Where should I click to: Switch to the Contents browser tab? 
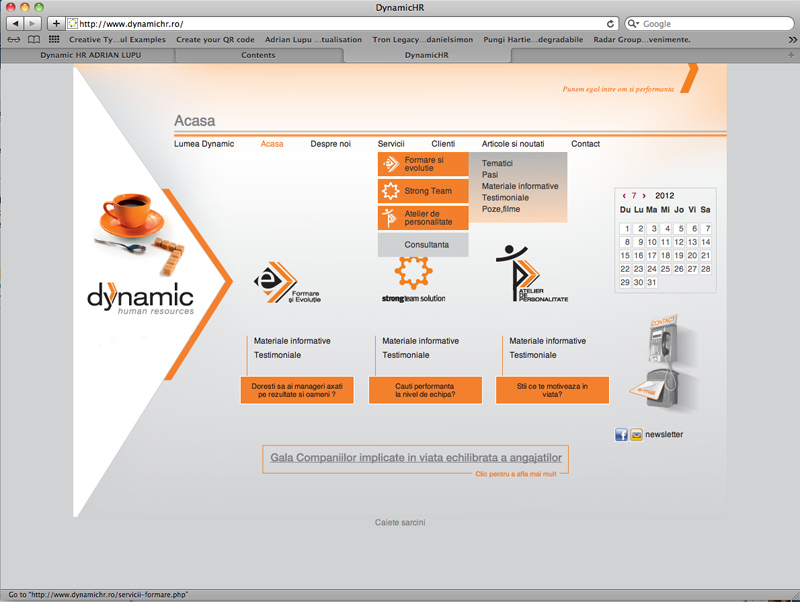click(x=258, y=55)
